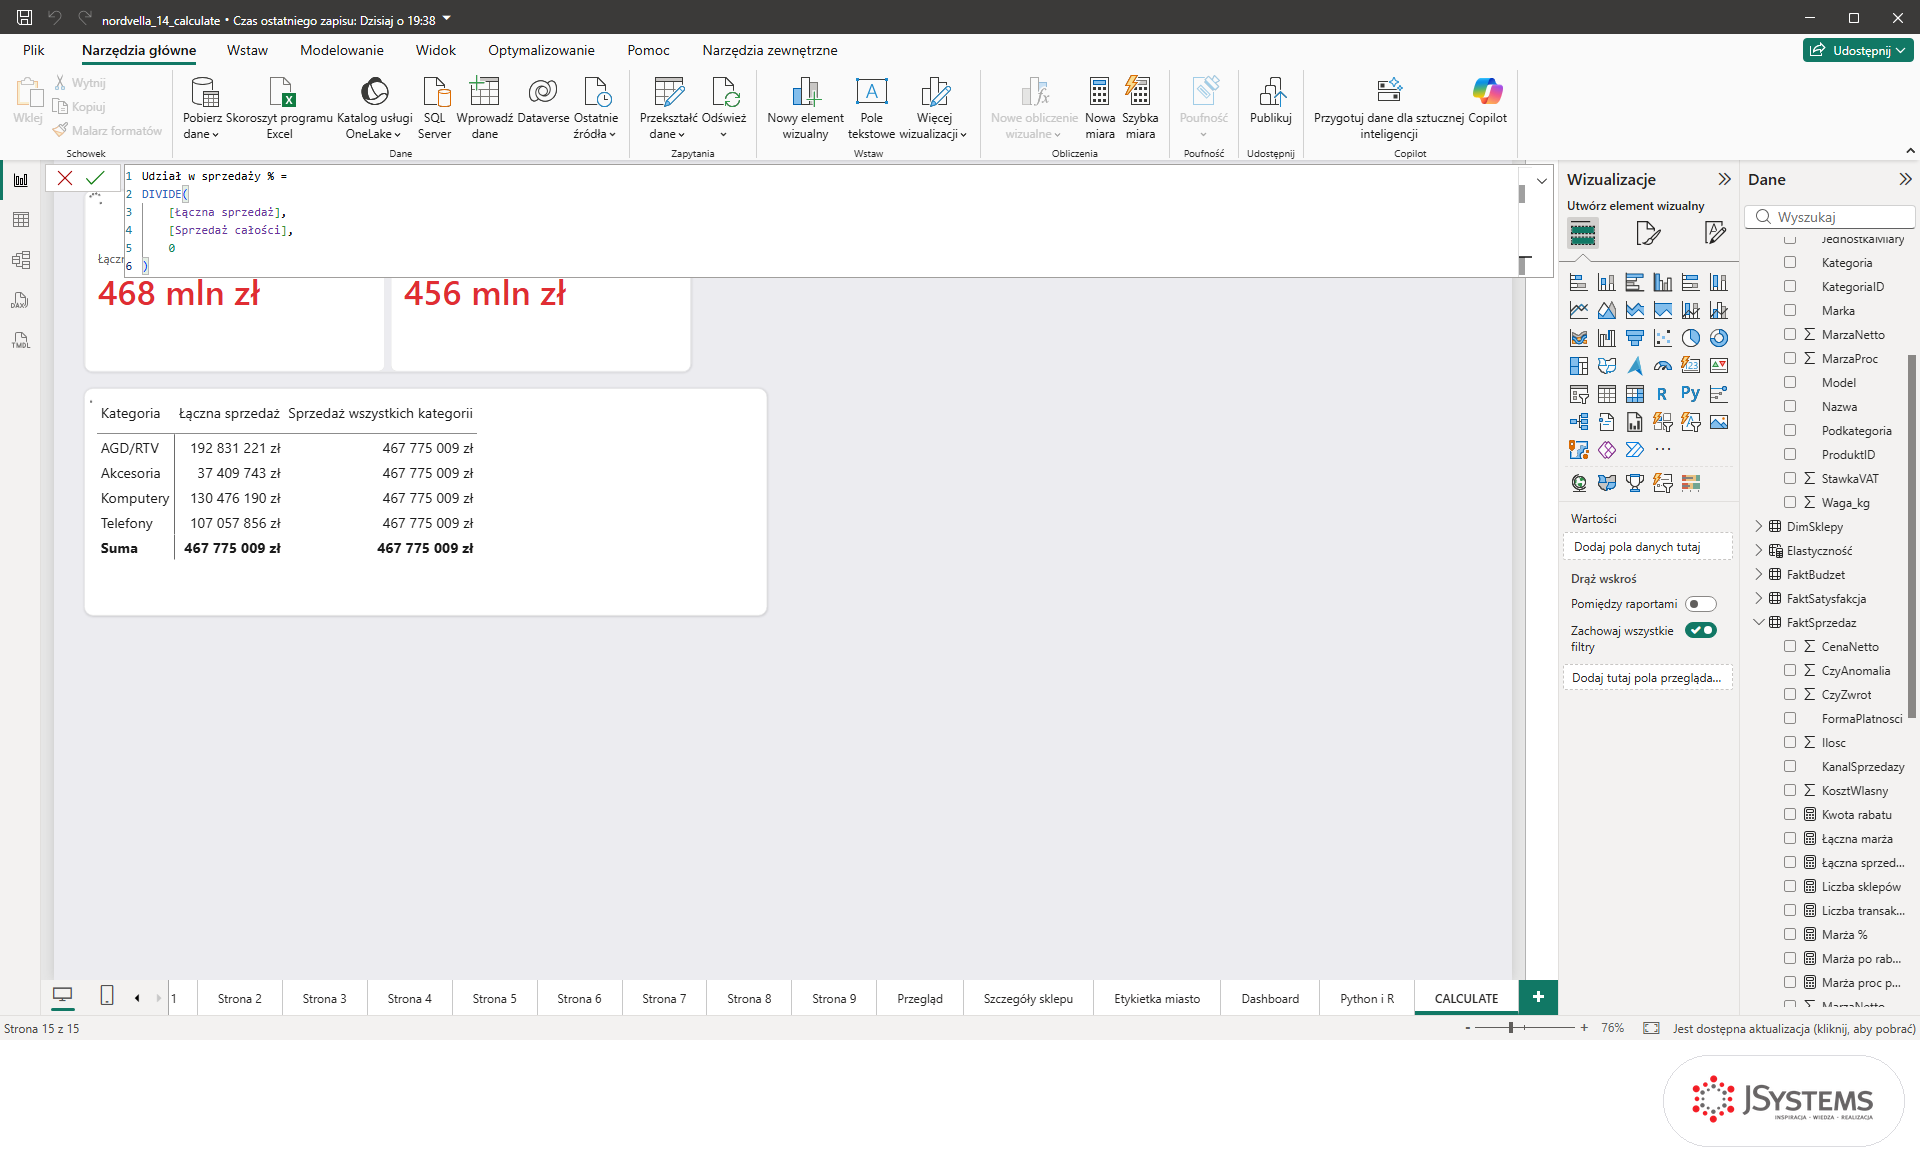Toggle Pomiędzy raportami switch
Screen dimensions: 1920x1162
point(1700,604)
